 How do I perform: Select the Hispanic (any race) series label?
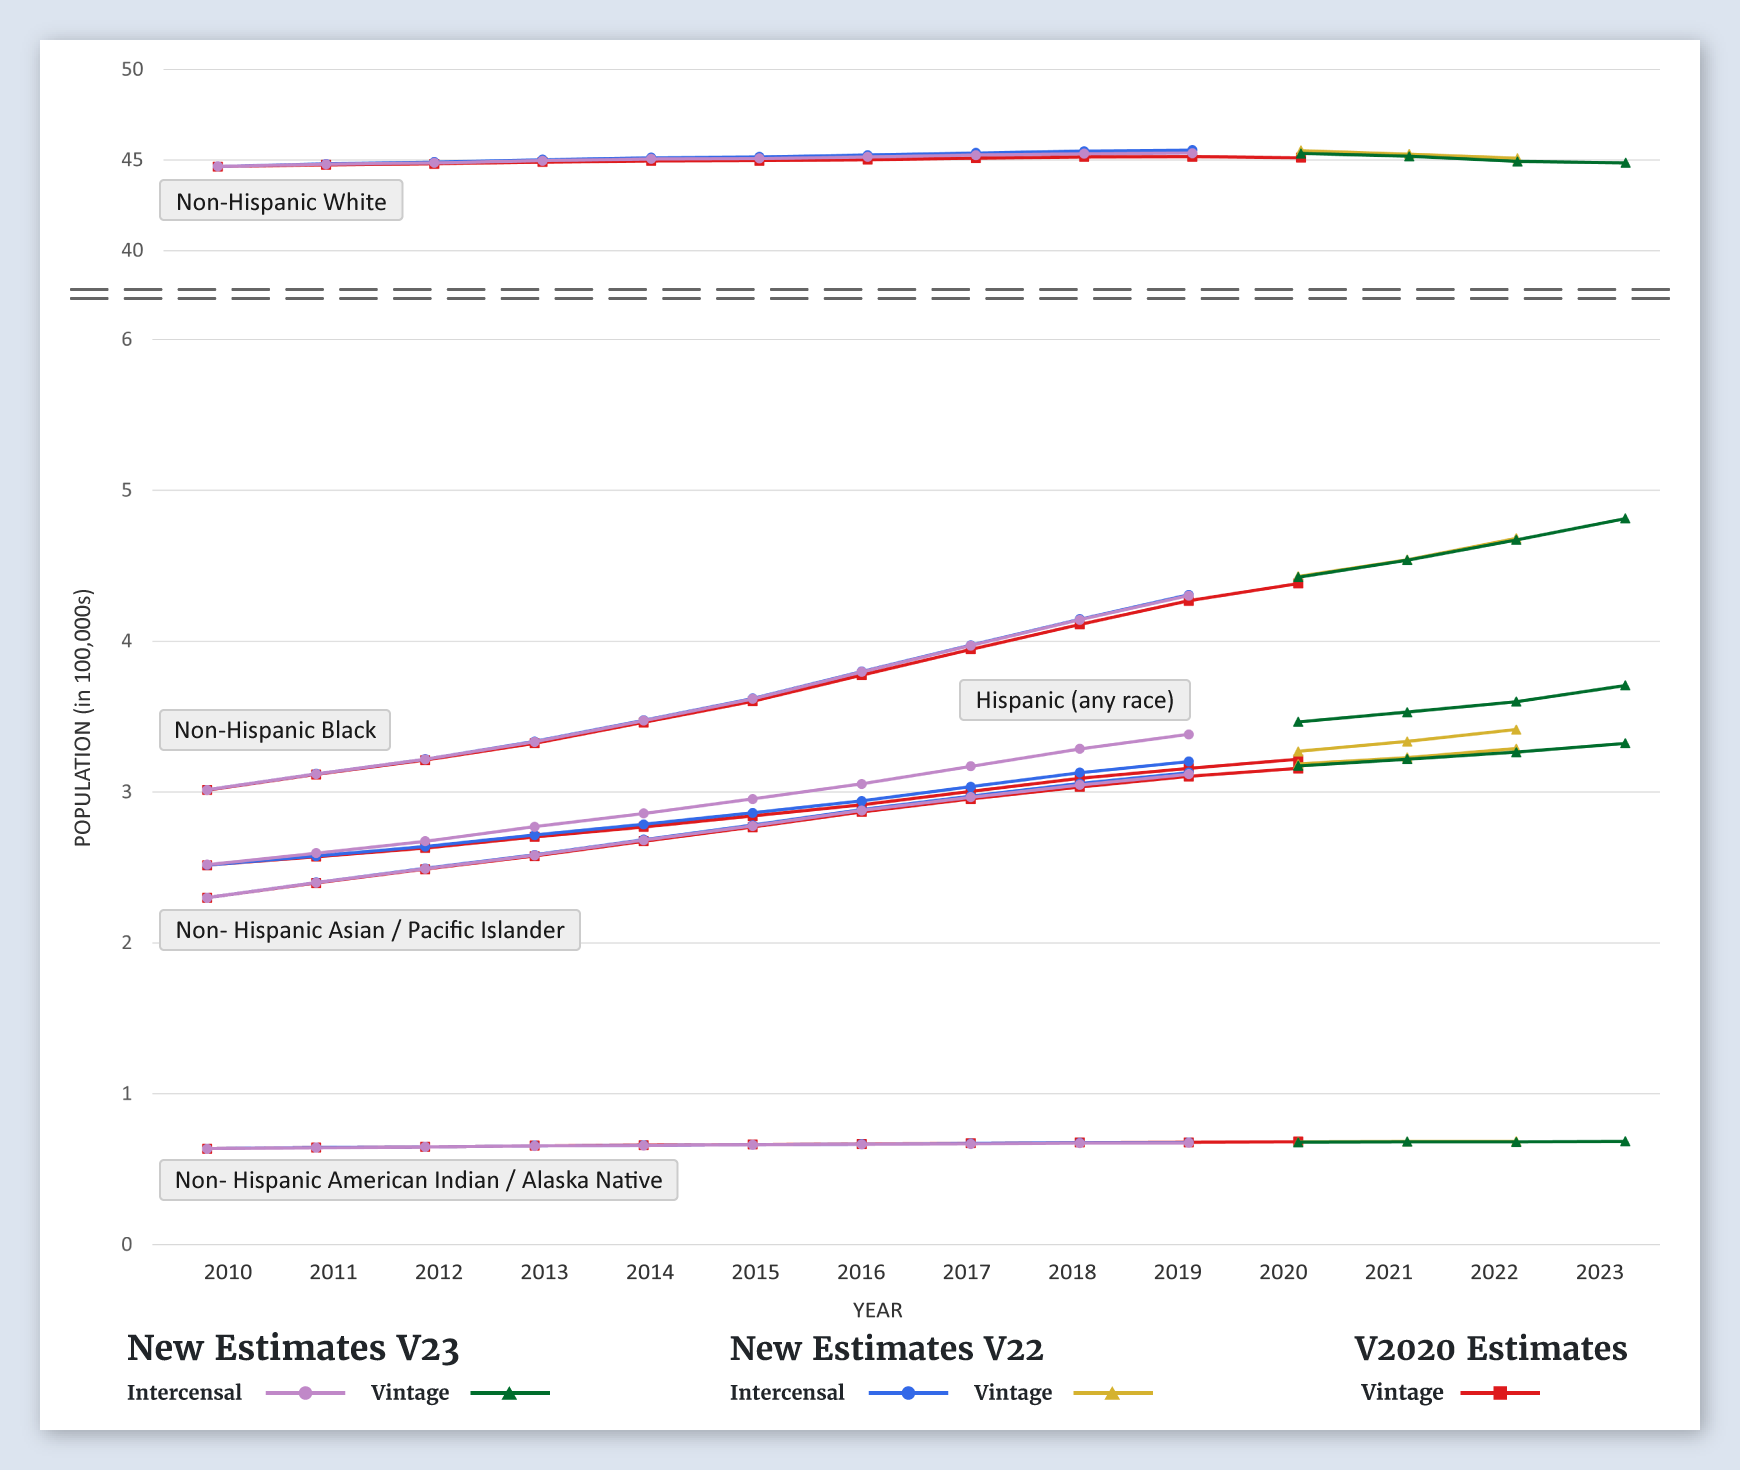point(1074,700)
